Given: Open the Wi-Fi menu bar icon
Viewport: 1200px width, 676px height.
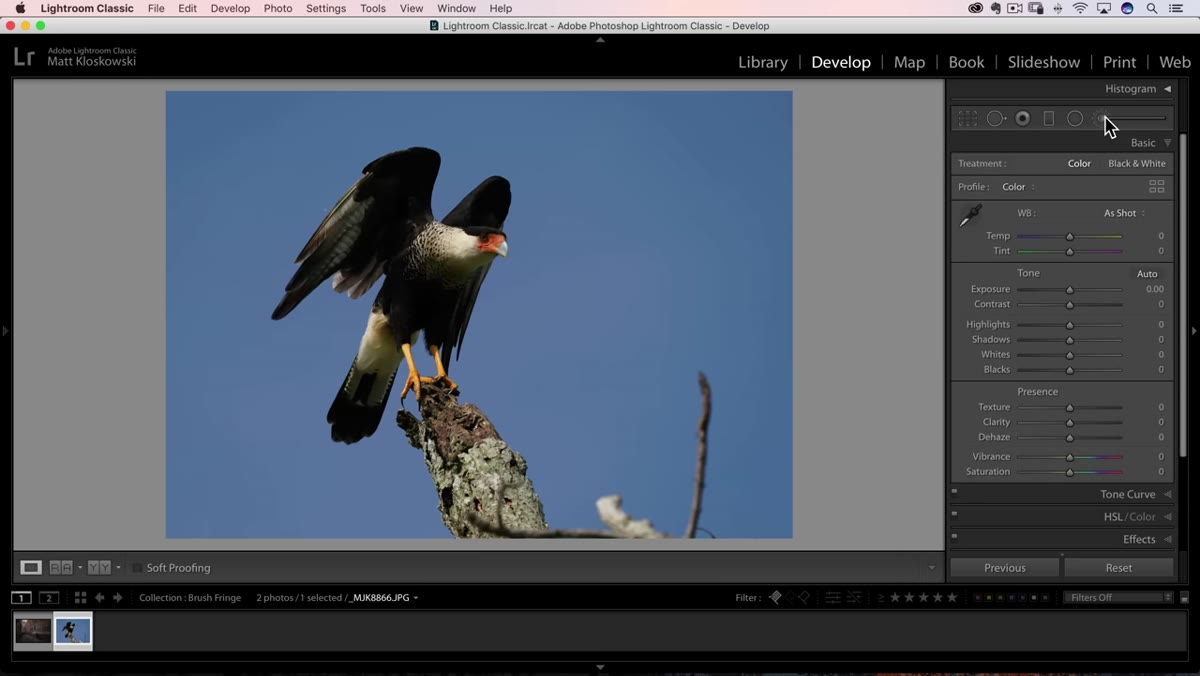Looking at the screenshot, I should (x=1080, y=8).
